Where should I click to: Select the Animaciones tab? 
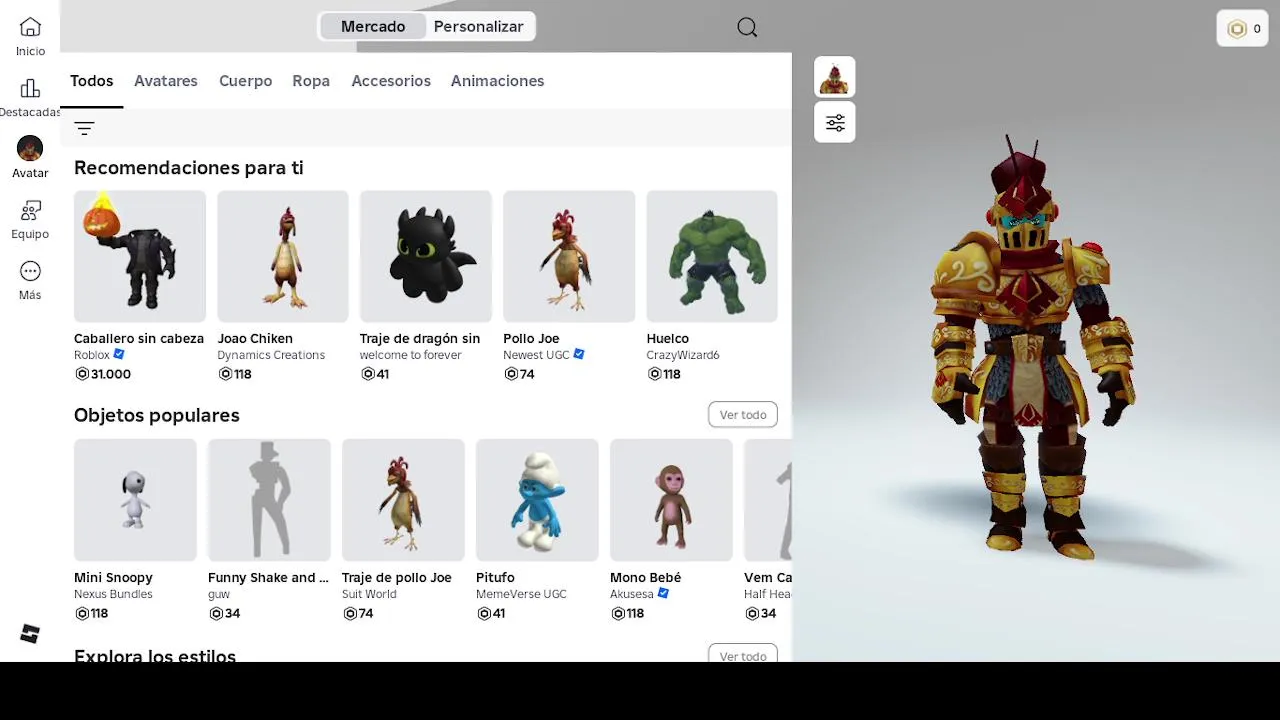pos(498,81)
